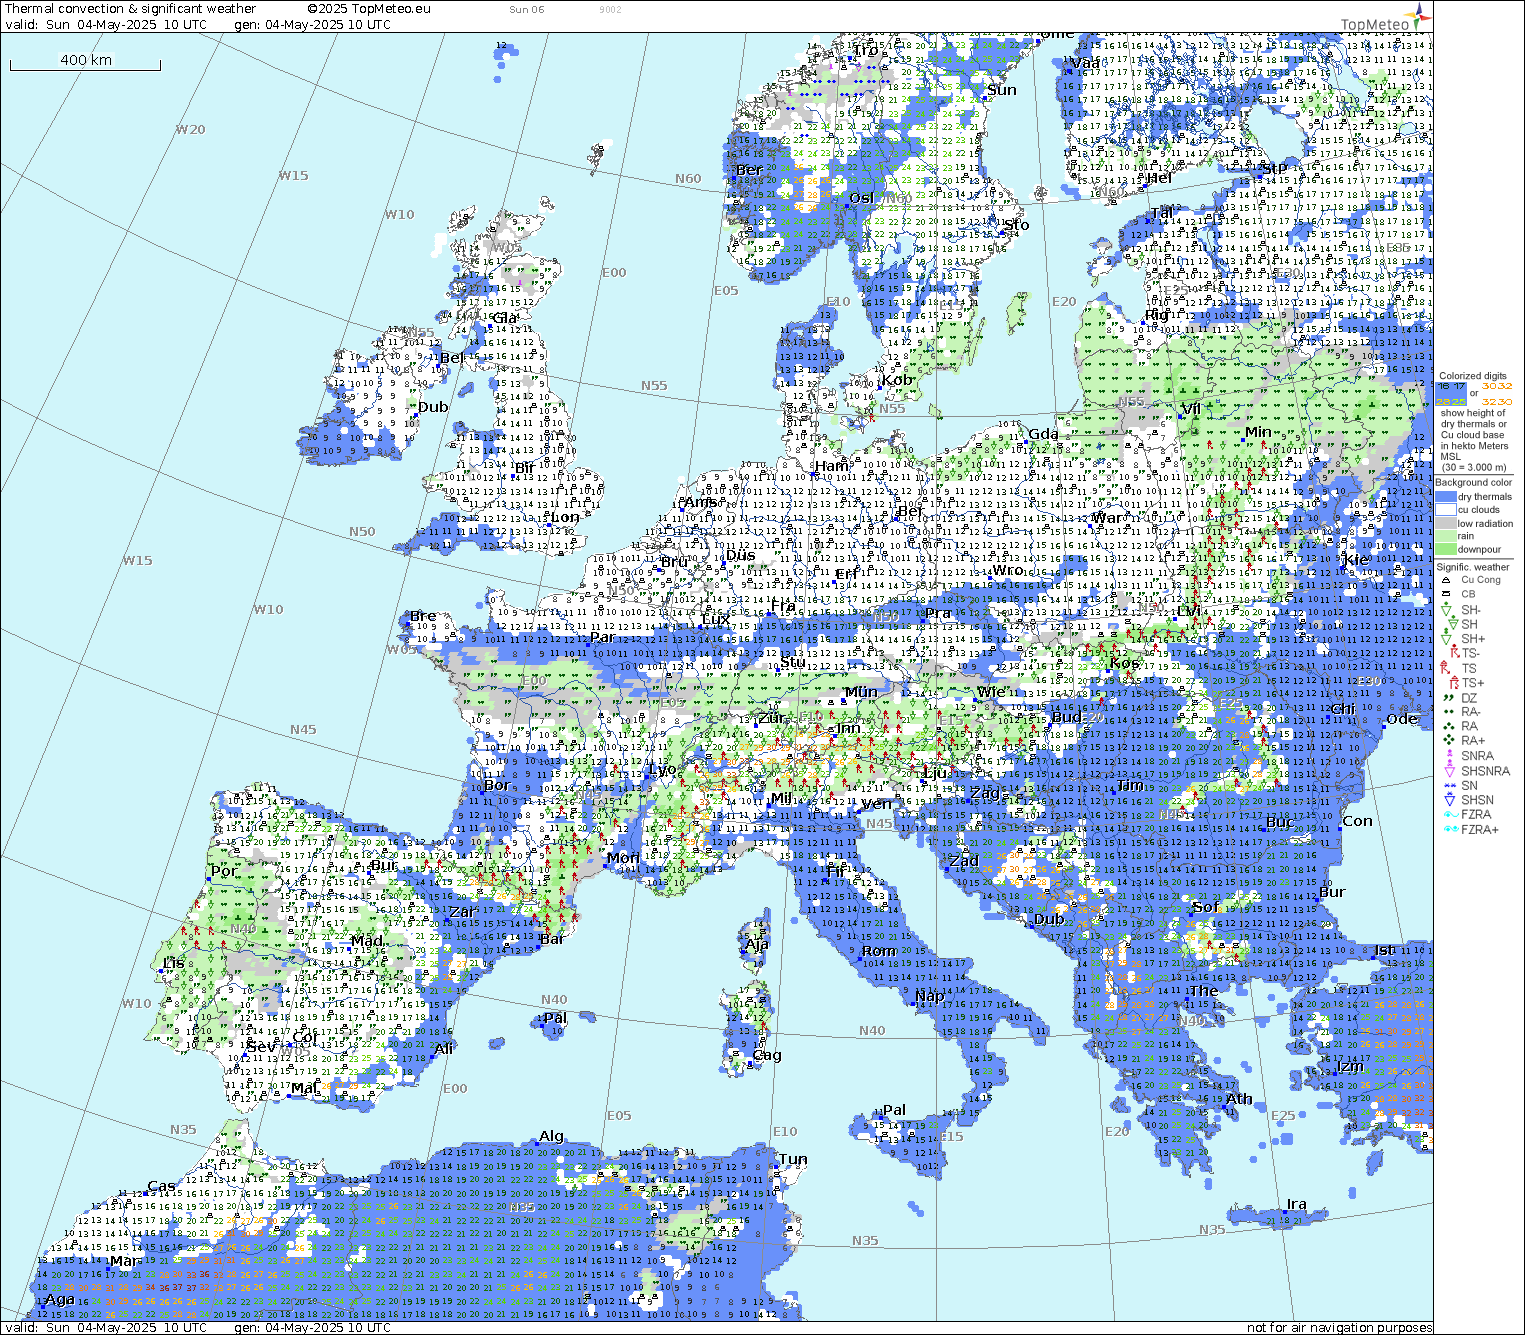Click the 400 km scale bar
The width and height of the screenshot is (1525, 1335).
tap(85, 61)
